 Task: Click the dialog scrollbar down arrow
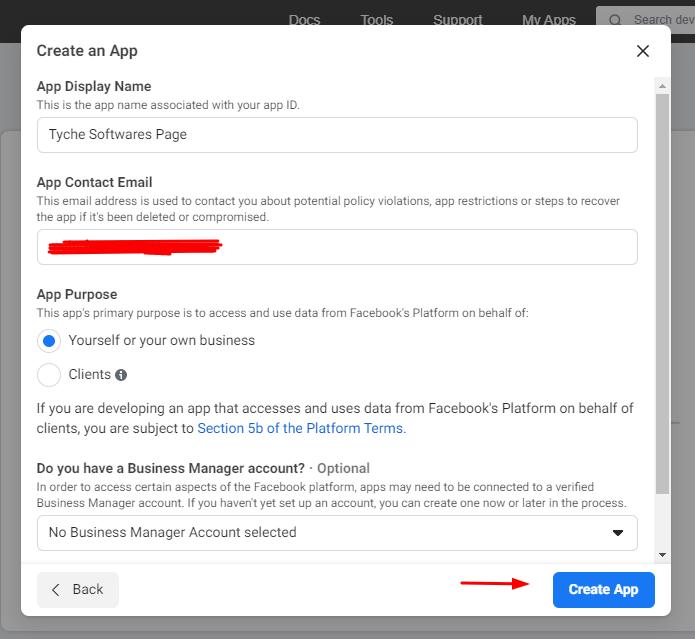662,555
